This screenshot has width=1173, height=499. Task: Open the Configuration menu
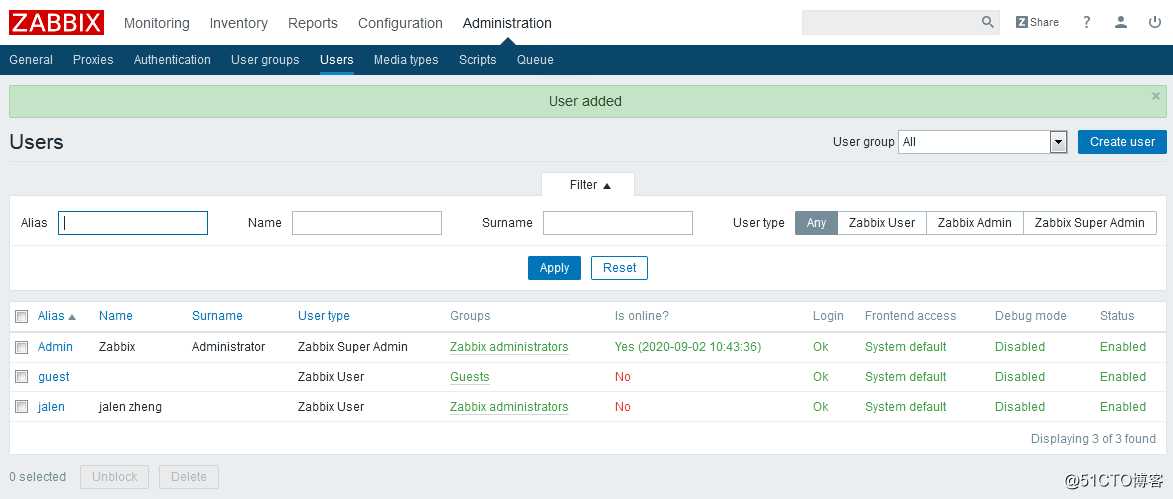coord(400,23)
